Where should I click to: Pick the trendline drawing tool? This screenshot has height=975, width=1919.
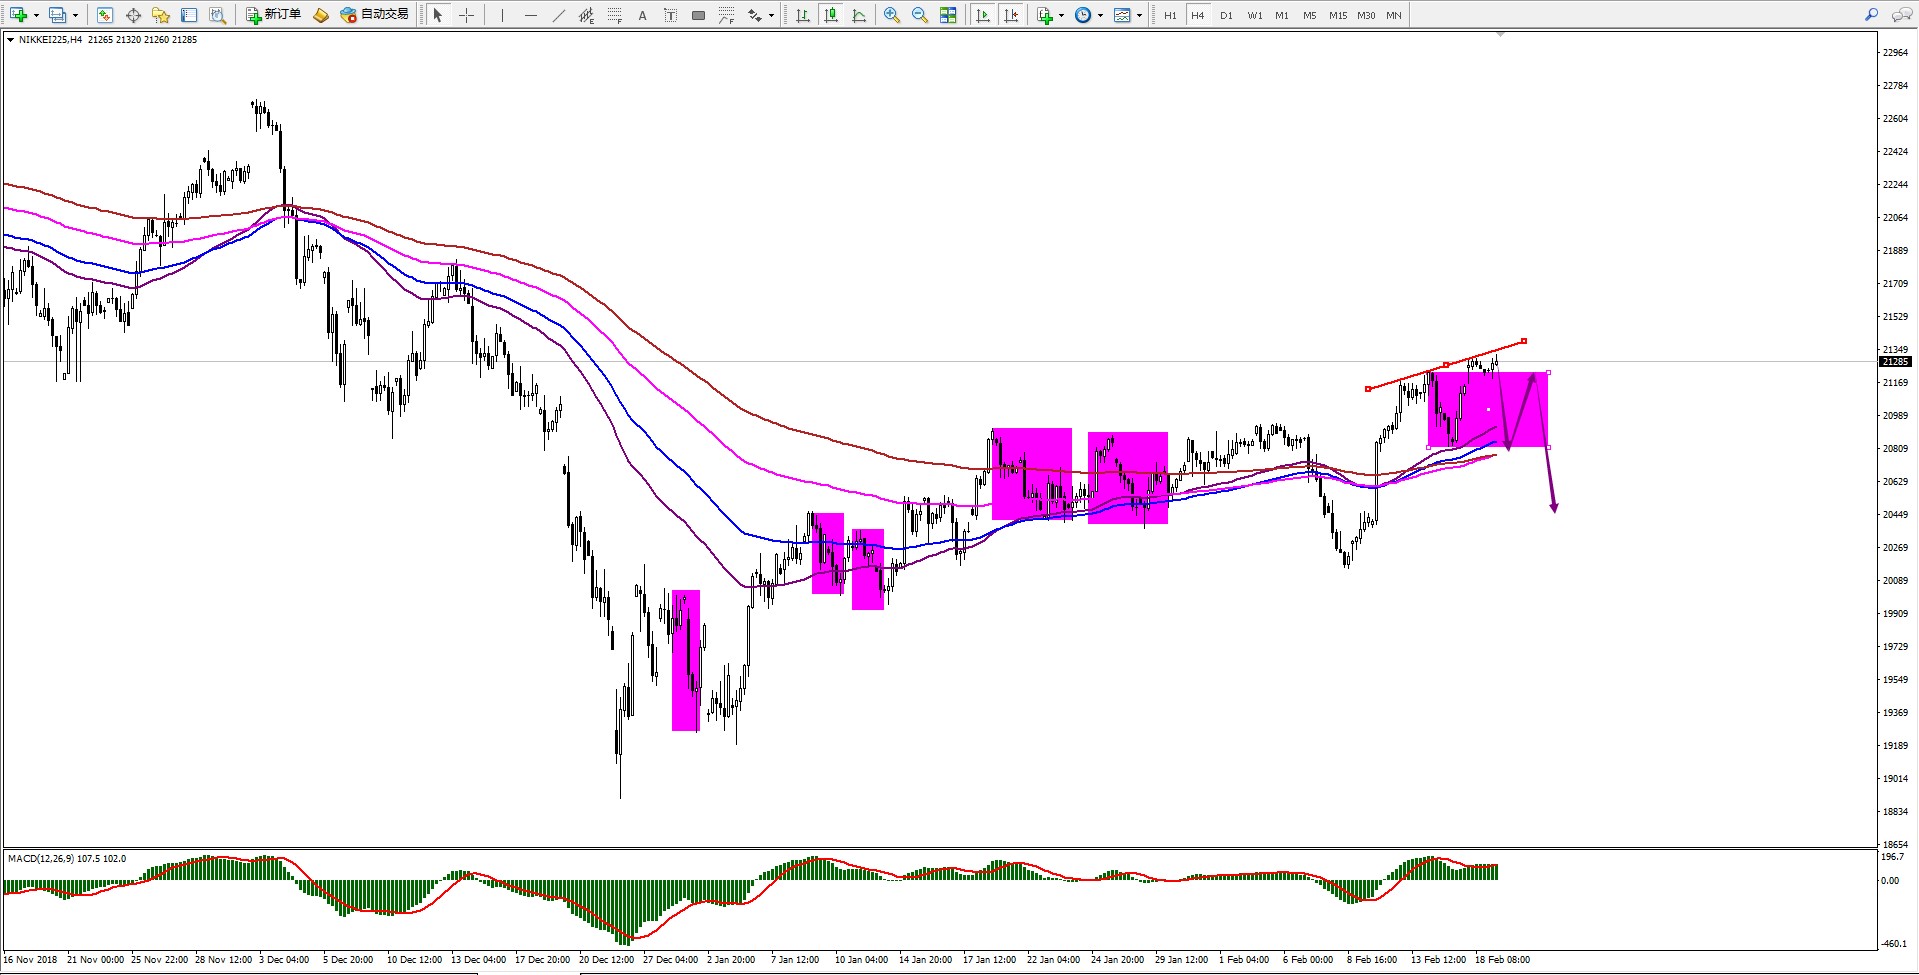(558, 15)
